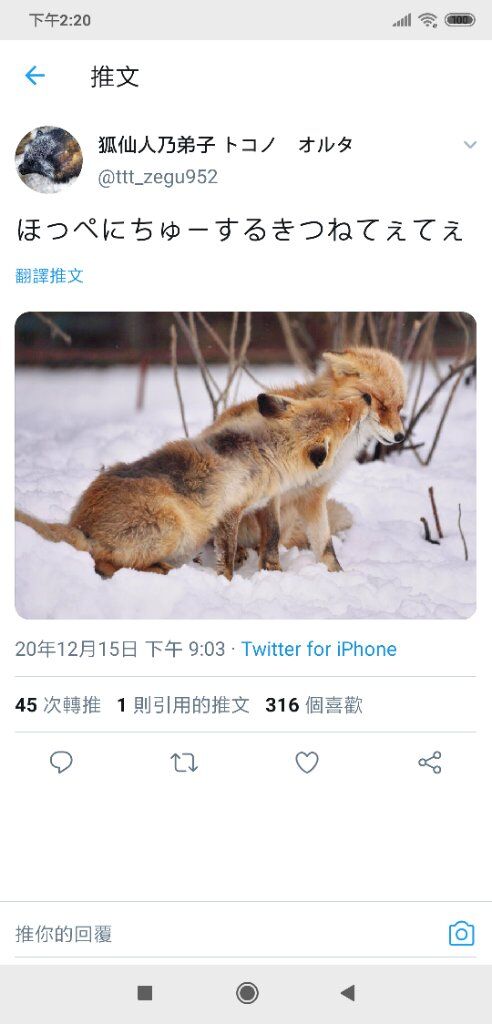The height and width of the screenshot is (1024, 492).
Task: Tap the reply speech bubble icon
Action: [x=61, y=762]
